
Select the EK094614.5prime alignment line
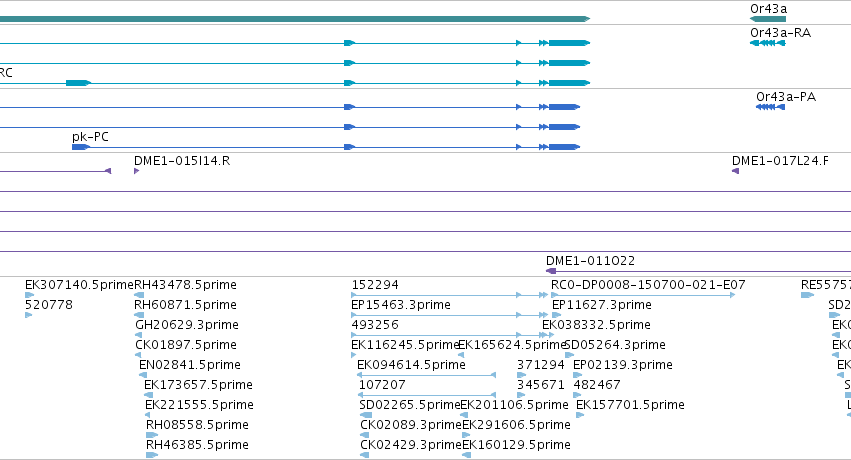[427, 375]
